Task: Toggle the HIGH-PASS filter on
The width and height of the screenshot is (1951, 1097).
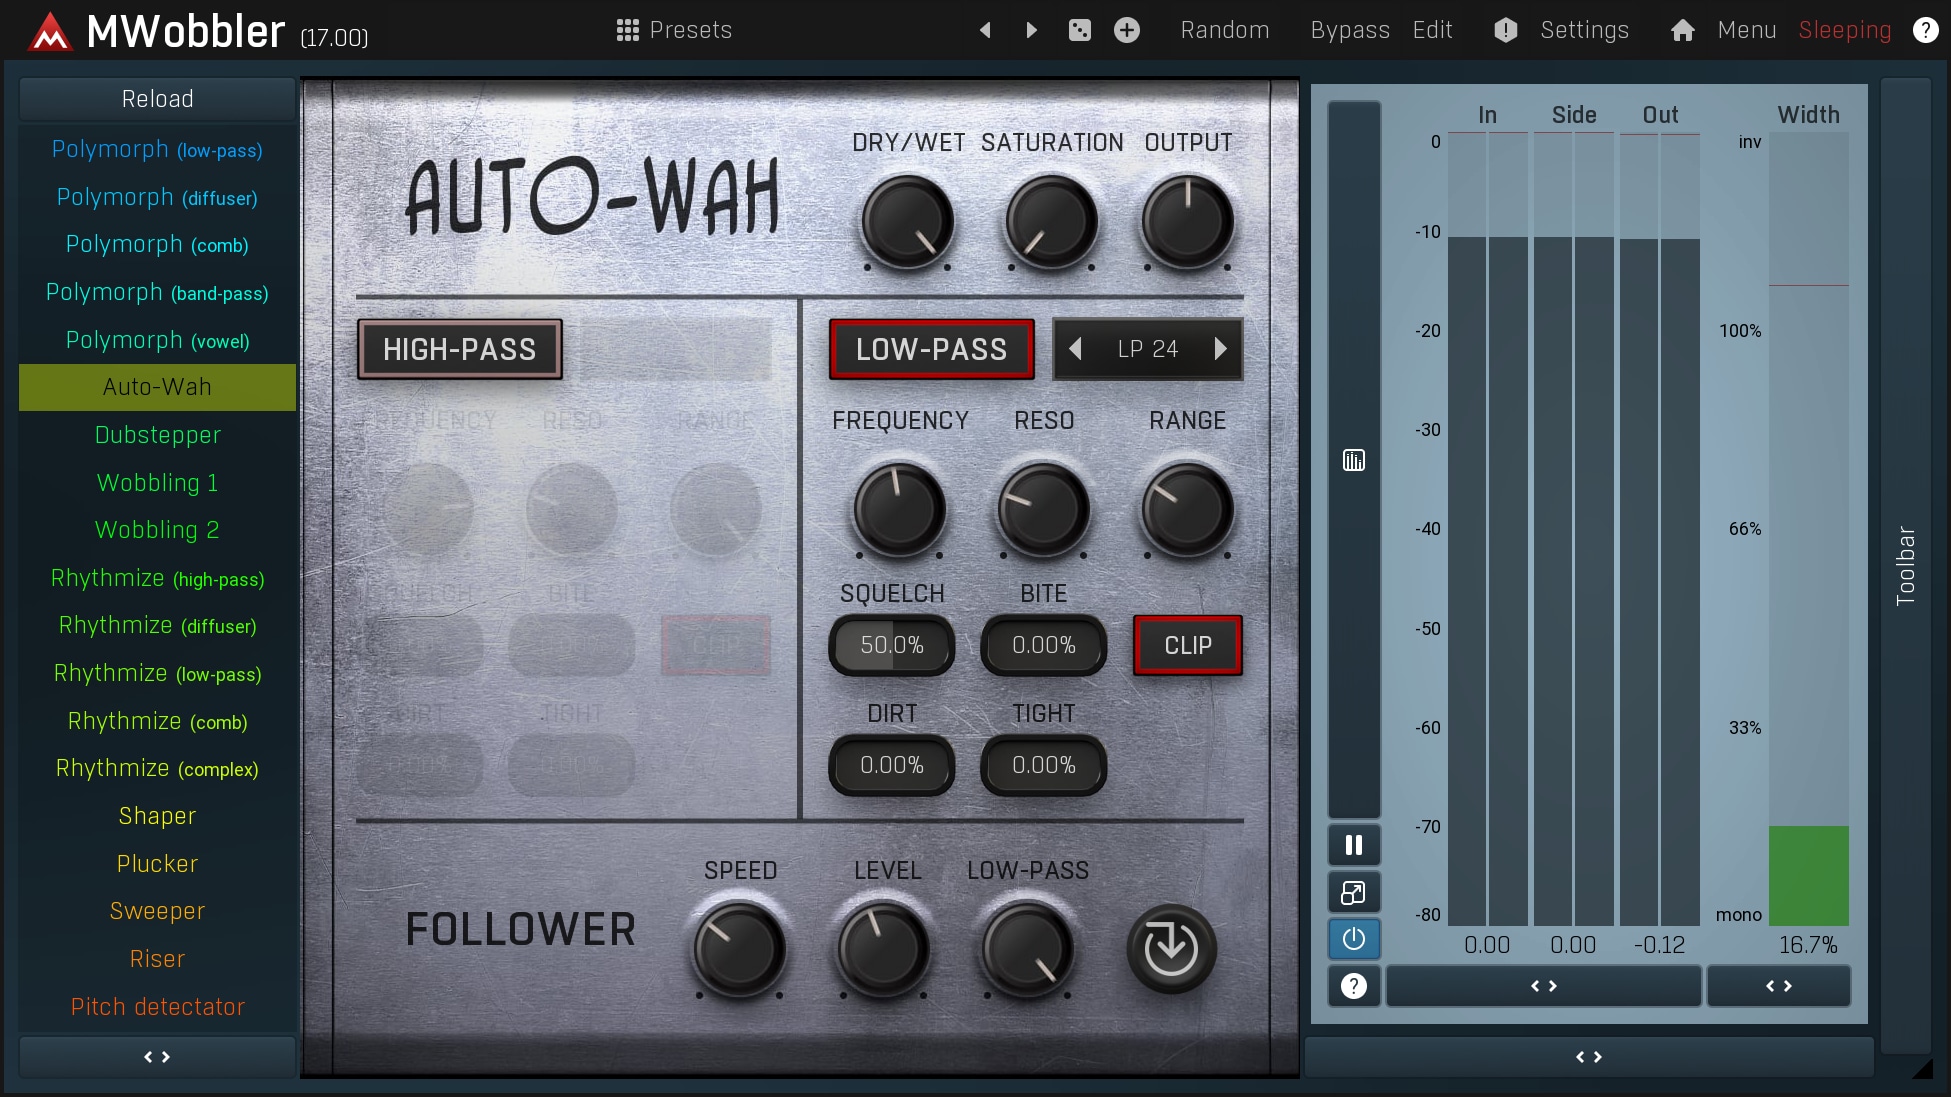Action: 460,349
